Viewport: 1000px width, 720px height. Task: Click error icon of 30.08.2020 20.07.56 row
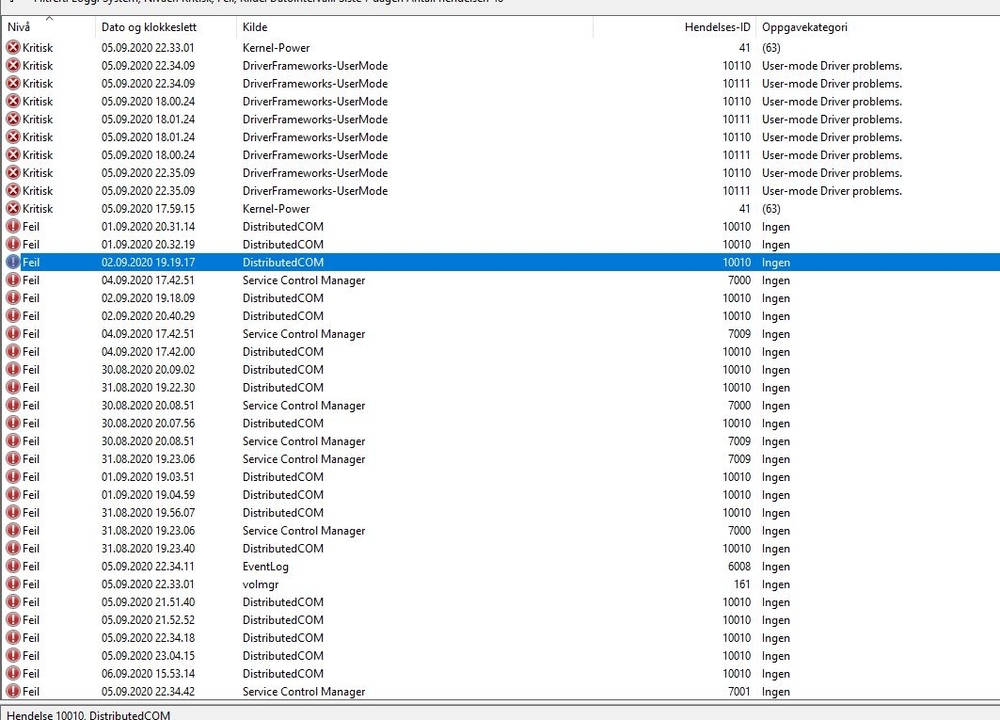coord(13,422)
